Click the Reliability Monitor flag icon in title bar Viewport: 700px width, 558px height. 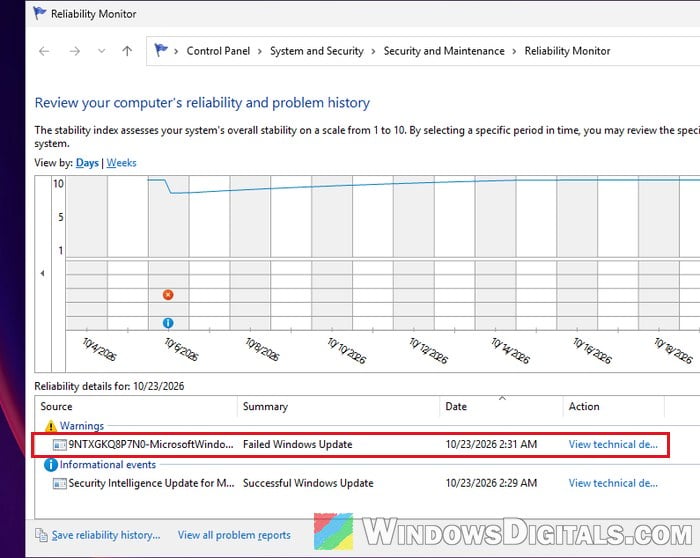click(x=39, y=13)
